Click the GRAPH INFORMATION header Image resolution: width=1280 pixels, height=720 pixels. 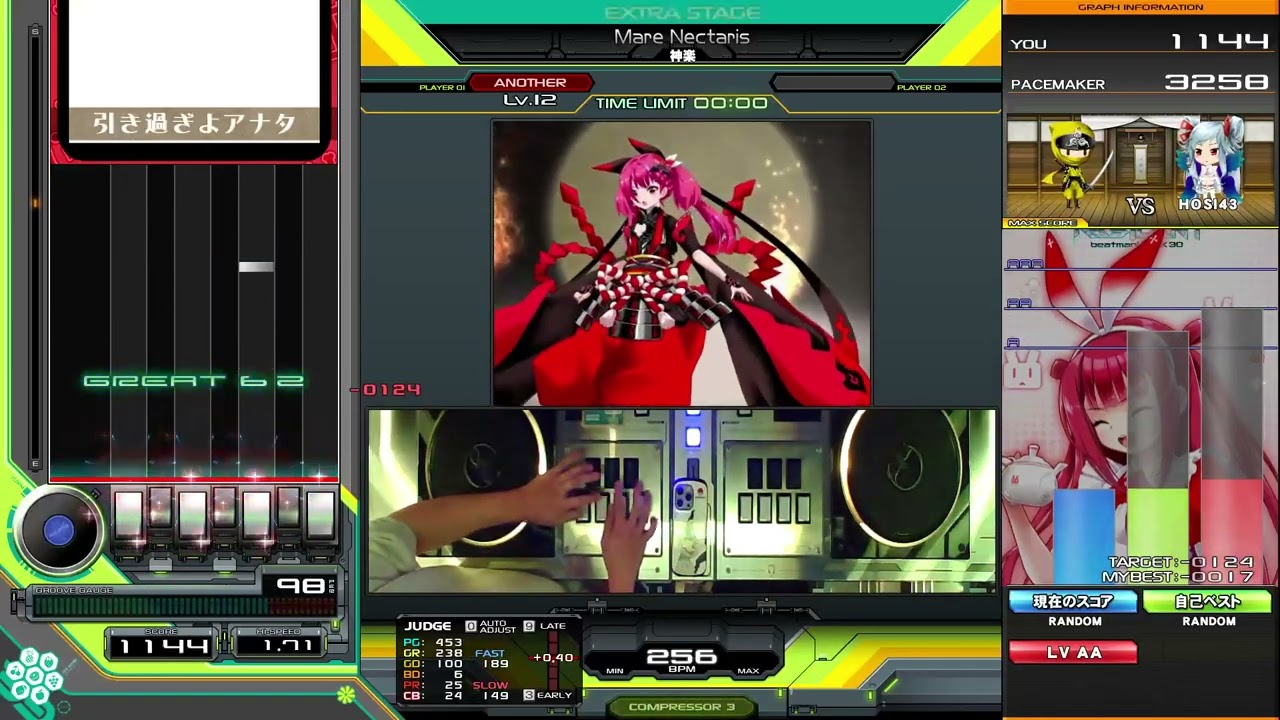coord(1140,7)
